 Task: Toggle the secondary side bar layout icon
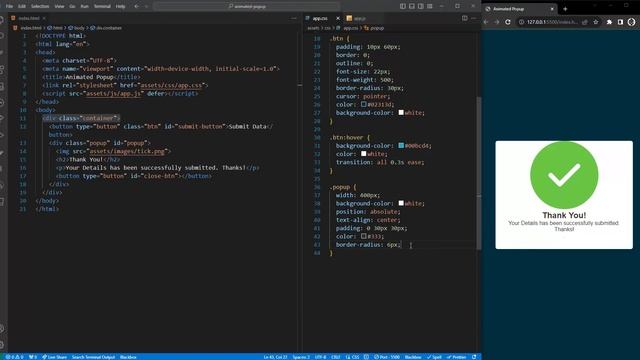click(421, 7)
